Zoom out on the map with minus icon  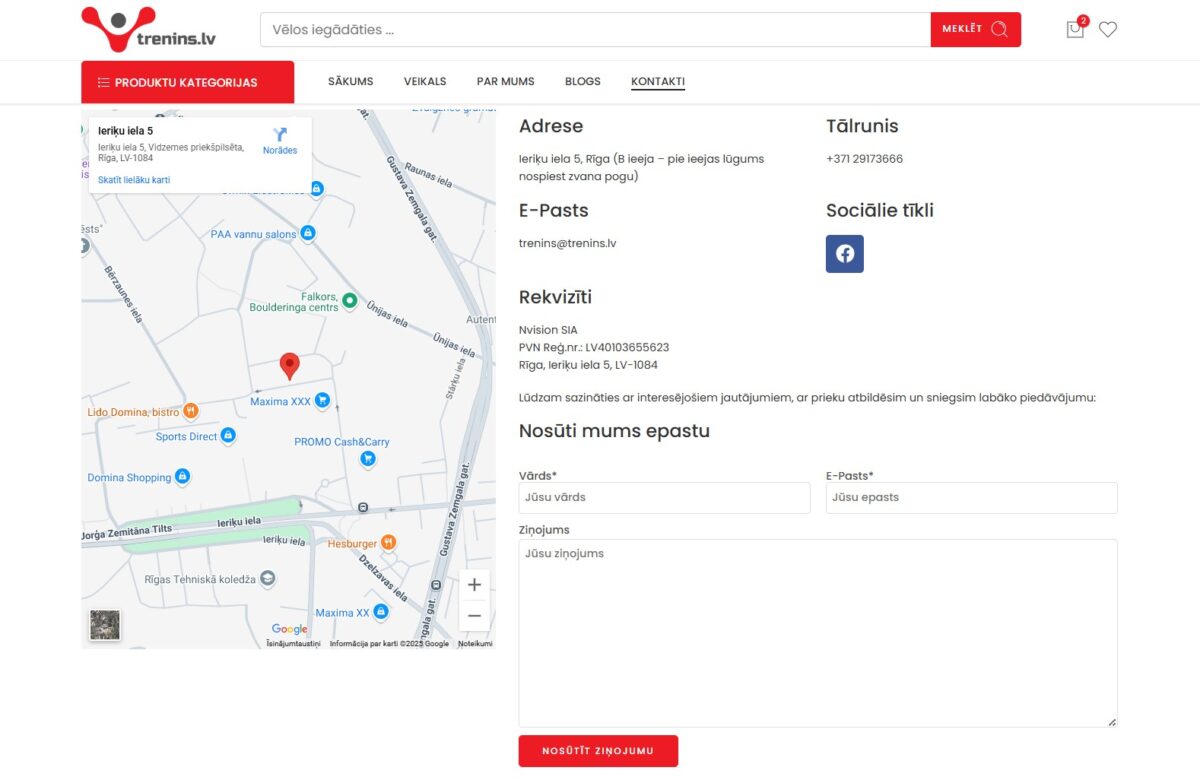(474, 615)
